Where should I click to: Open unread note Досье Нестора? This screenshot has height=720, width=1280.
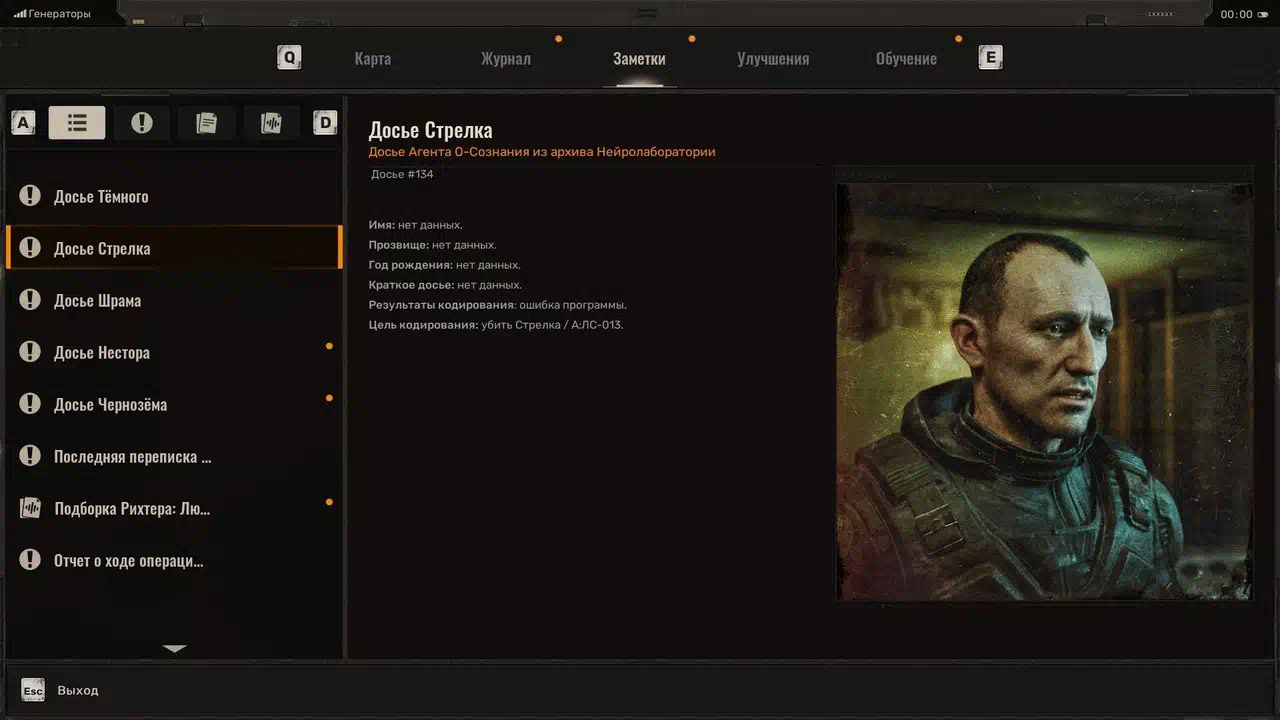click(102, 353)
